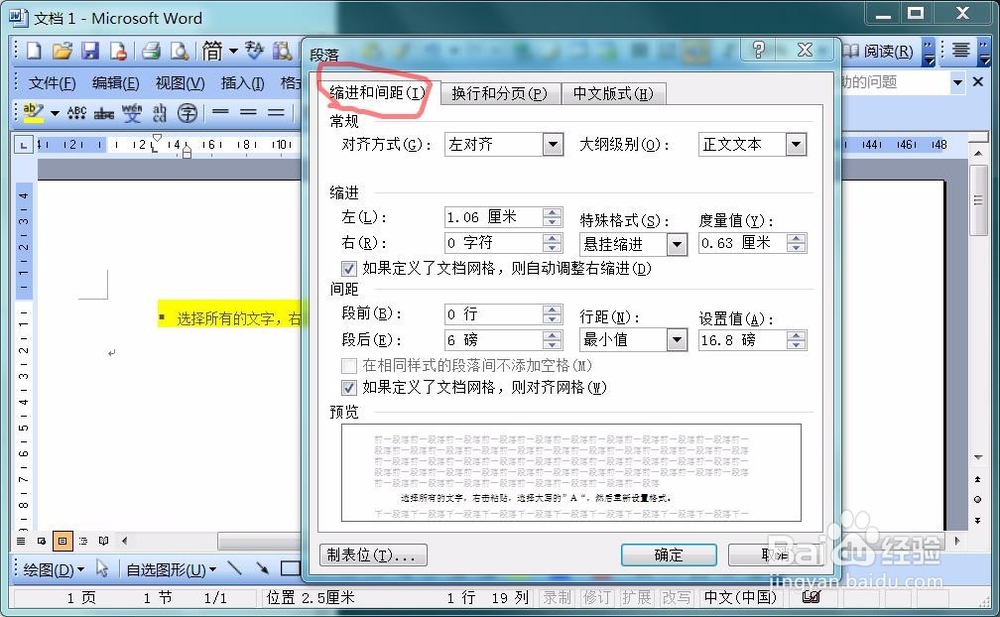Set double line spacing icon
Viewport: 1000px width, 617px height.
276,112
